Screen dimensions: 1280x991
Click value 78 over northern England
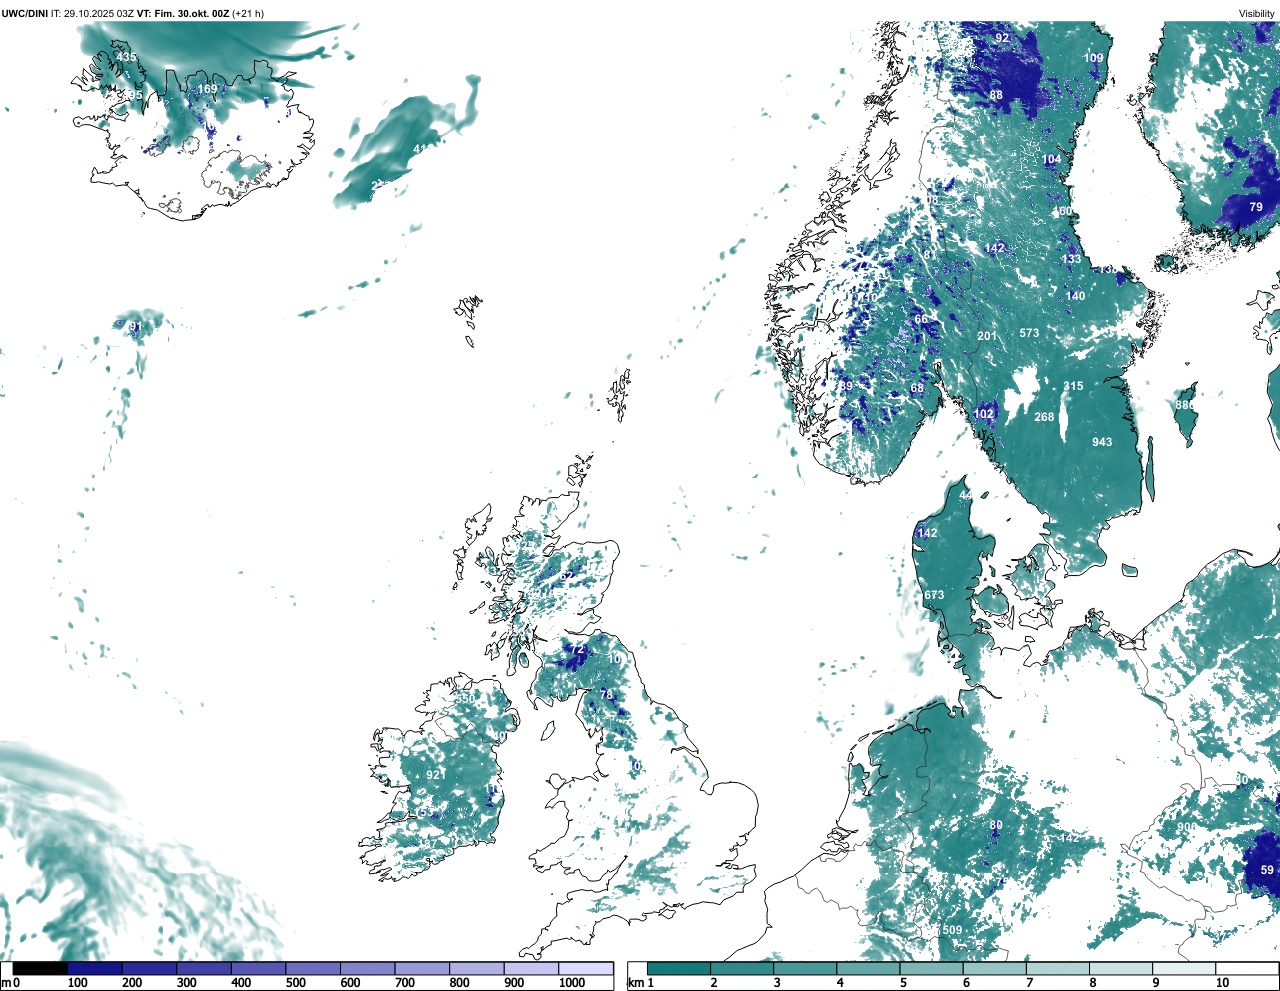tap(606, 695)
